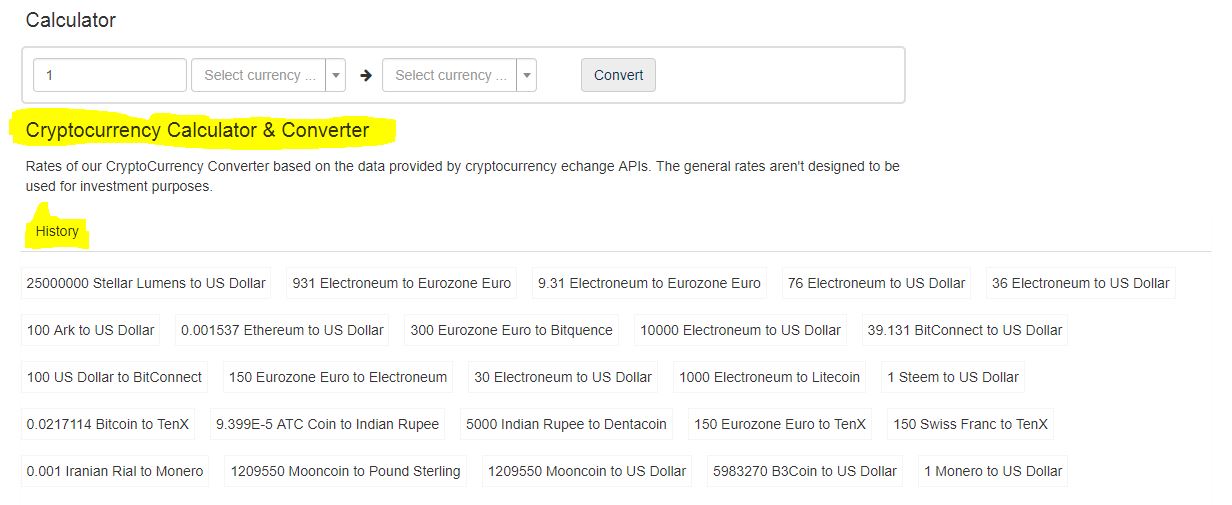
Task: Click the Cryptocurrency Calculator & Converter heading
Action: 198,130
